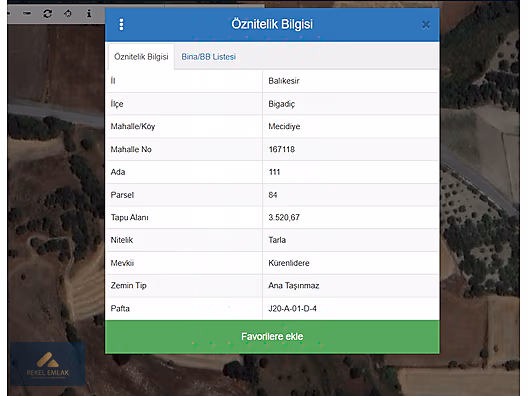Select the value Balıkesir
The image size is (528, 396).
(x=284, y=81)
